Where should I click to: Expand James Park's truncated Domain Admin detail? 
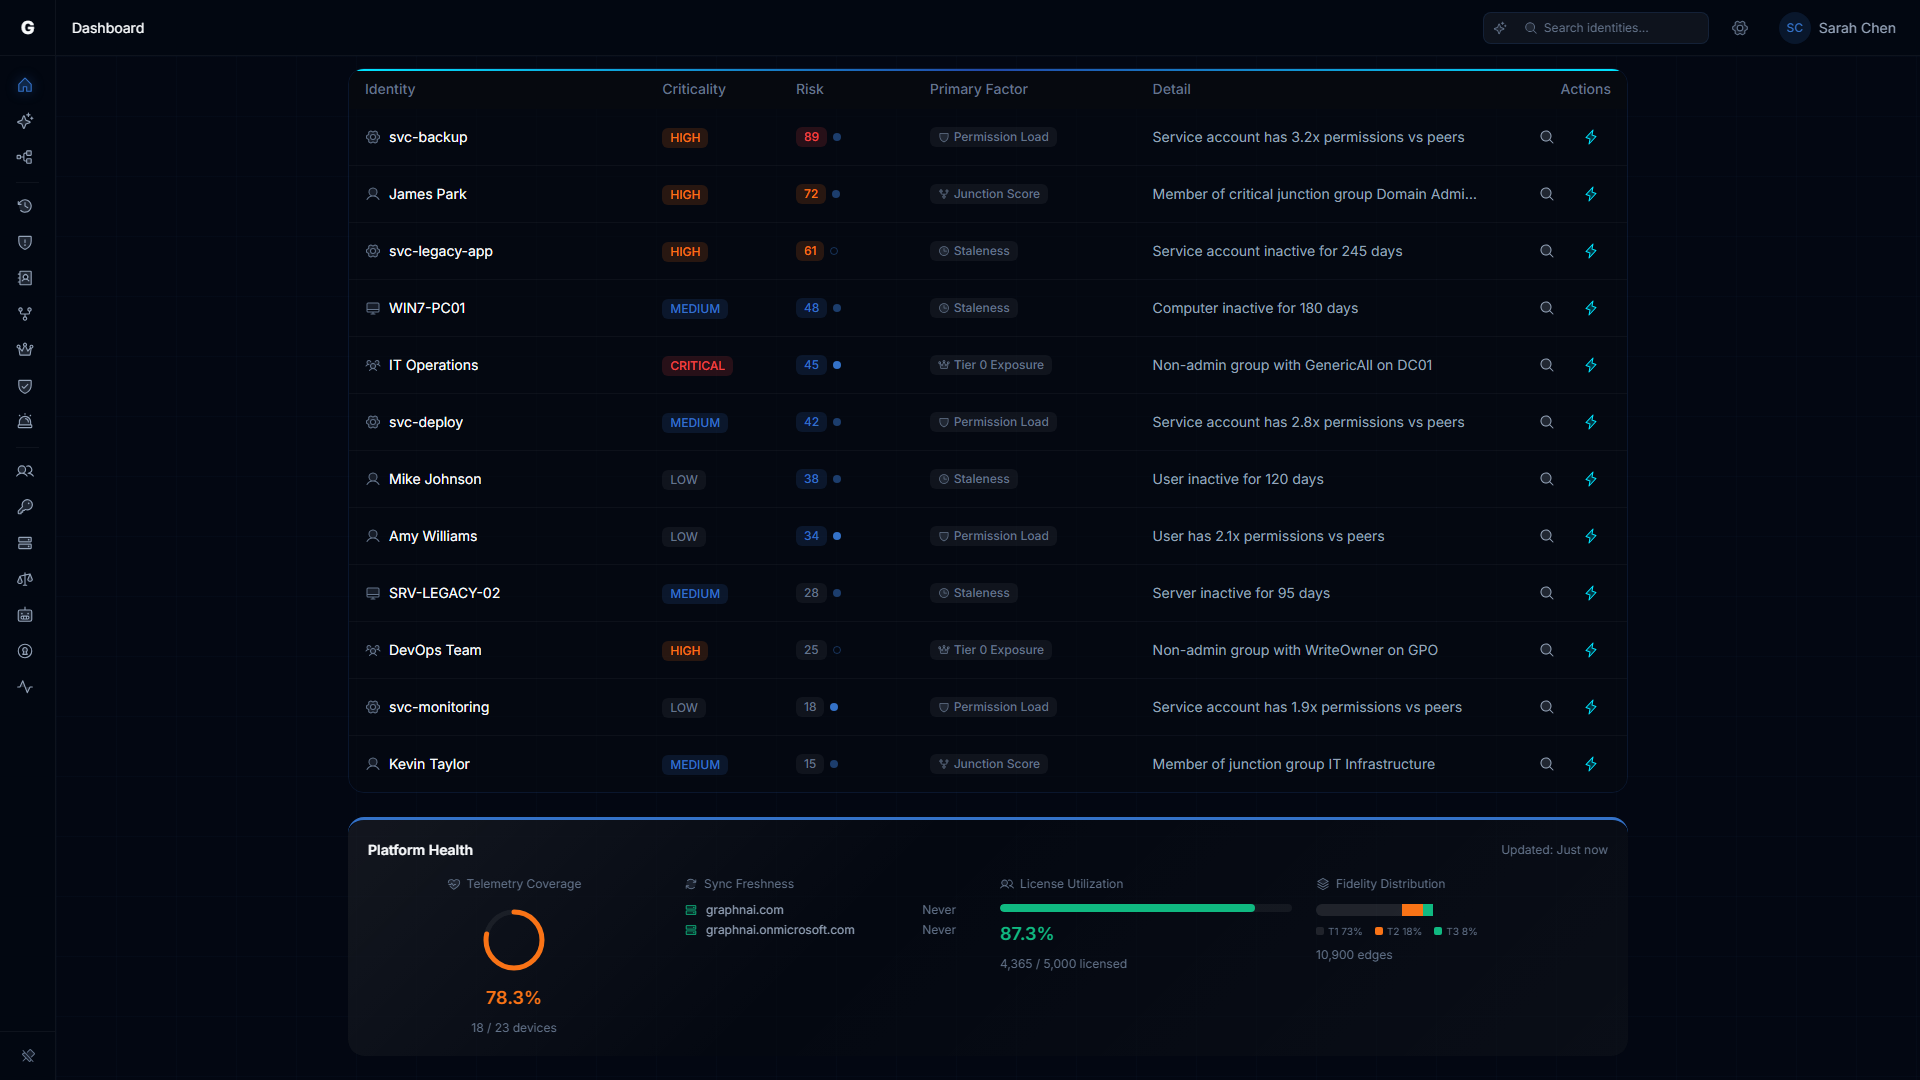click(x=1313, y=194)
